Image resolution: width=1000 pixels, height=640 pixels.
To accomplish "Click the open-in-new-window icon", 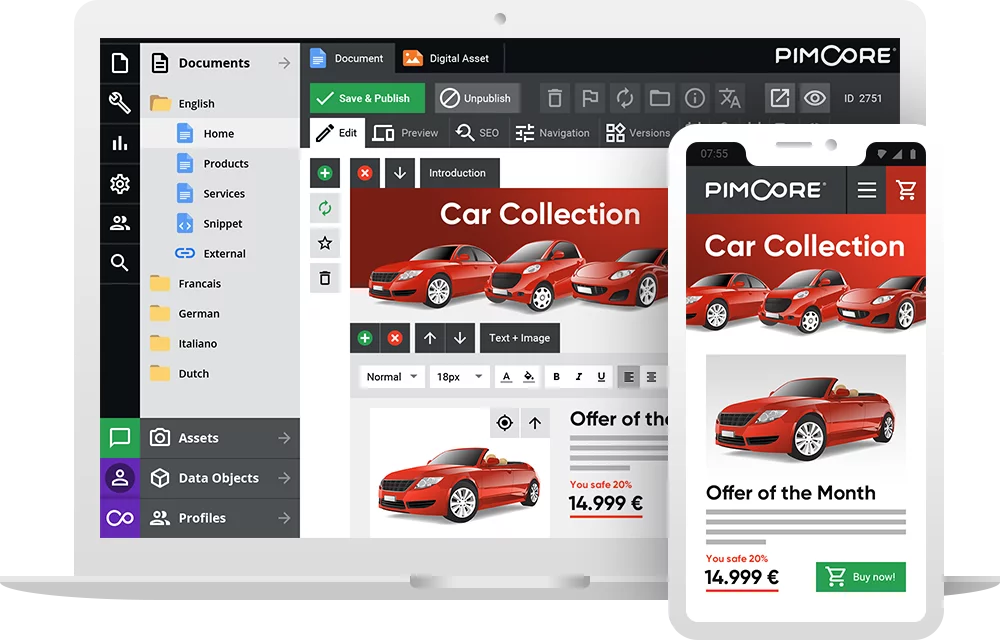I will (x=780, y=98).
